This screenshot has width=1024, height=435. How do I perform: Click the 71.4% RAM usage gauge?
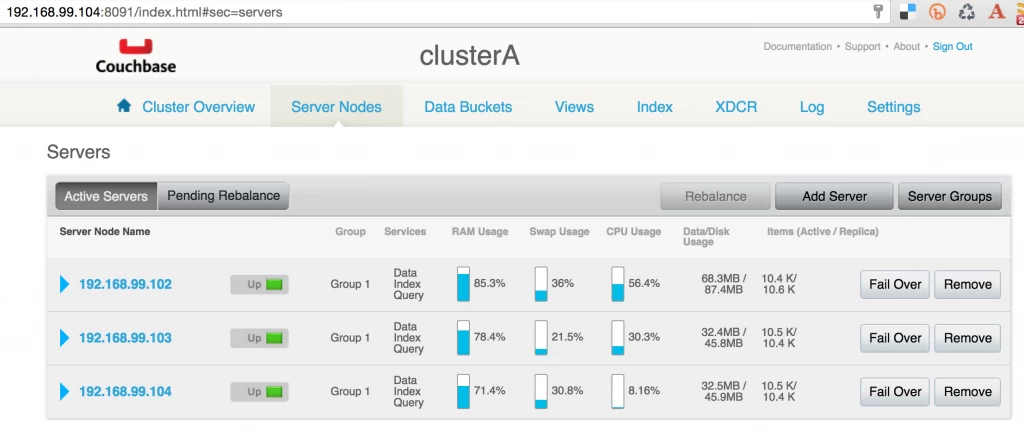click(463, 391)
